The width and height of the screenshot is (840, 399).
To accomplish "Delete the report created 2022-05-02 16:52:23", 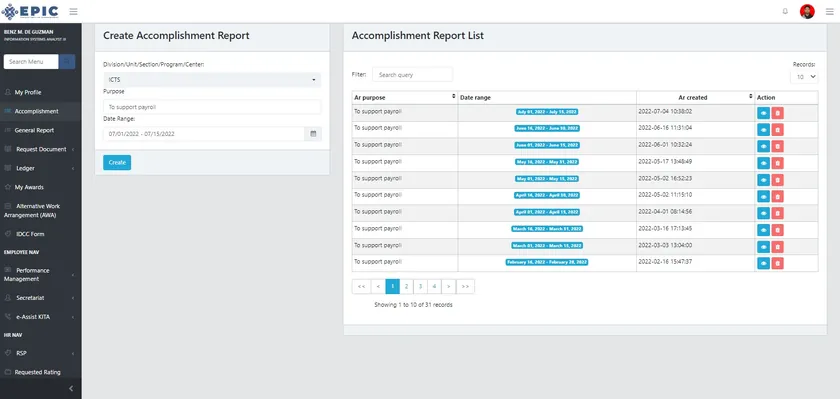I will tap(777, 180).
